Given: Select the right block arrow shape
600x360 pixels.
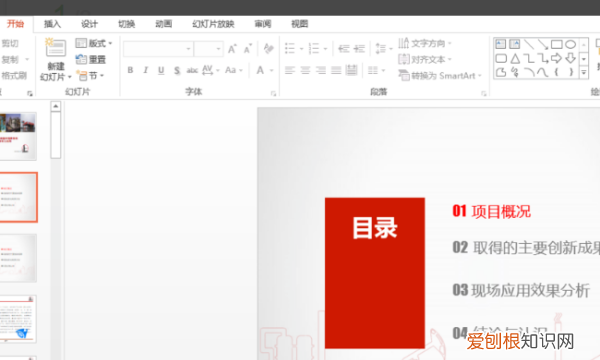Looking at the screenshot, I should click(557, 59).
